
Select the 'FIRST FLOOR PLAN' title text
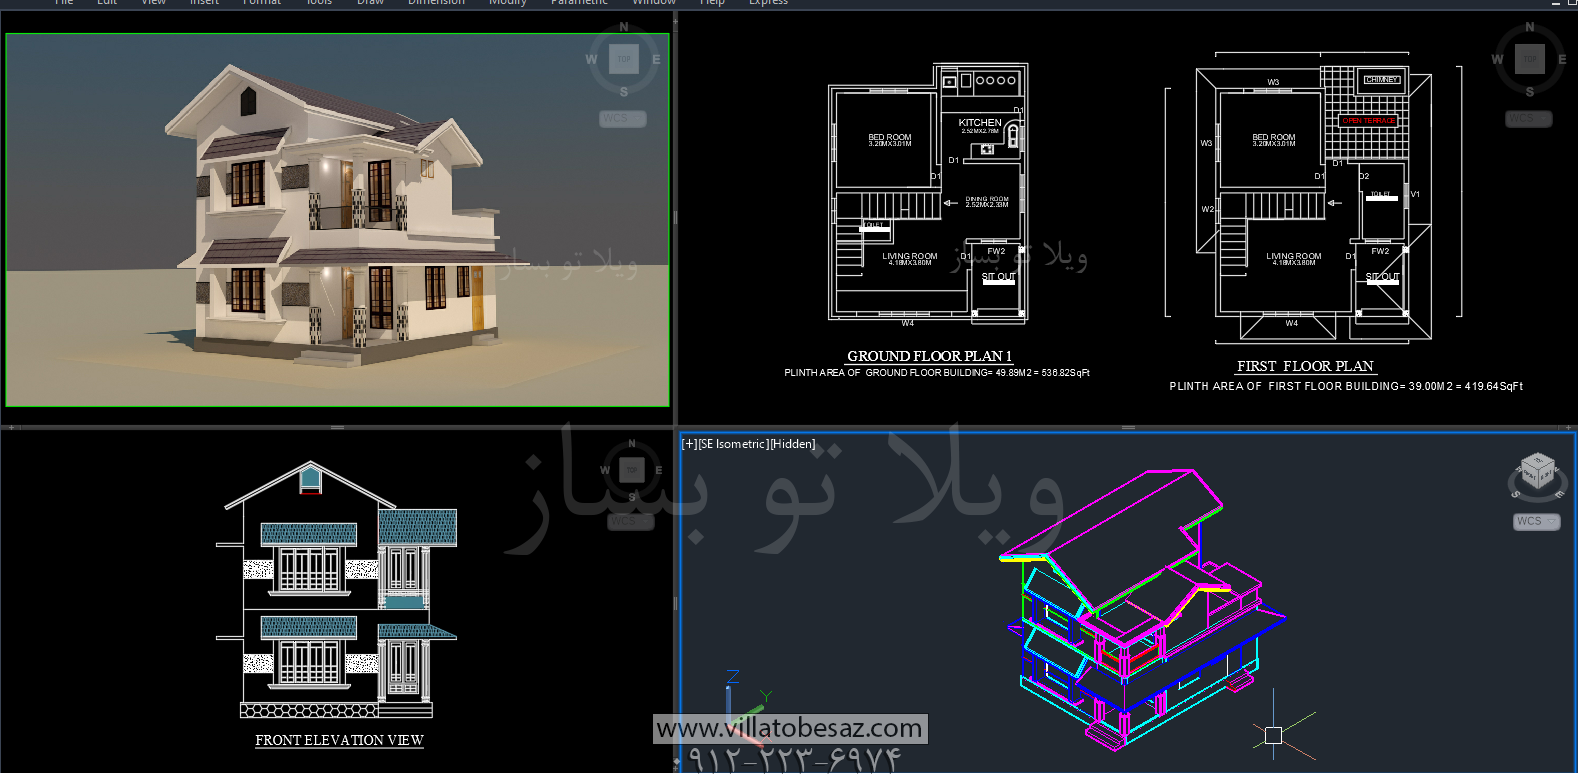[1305, 366]
